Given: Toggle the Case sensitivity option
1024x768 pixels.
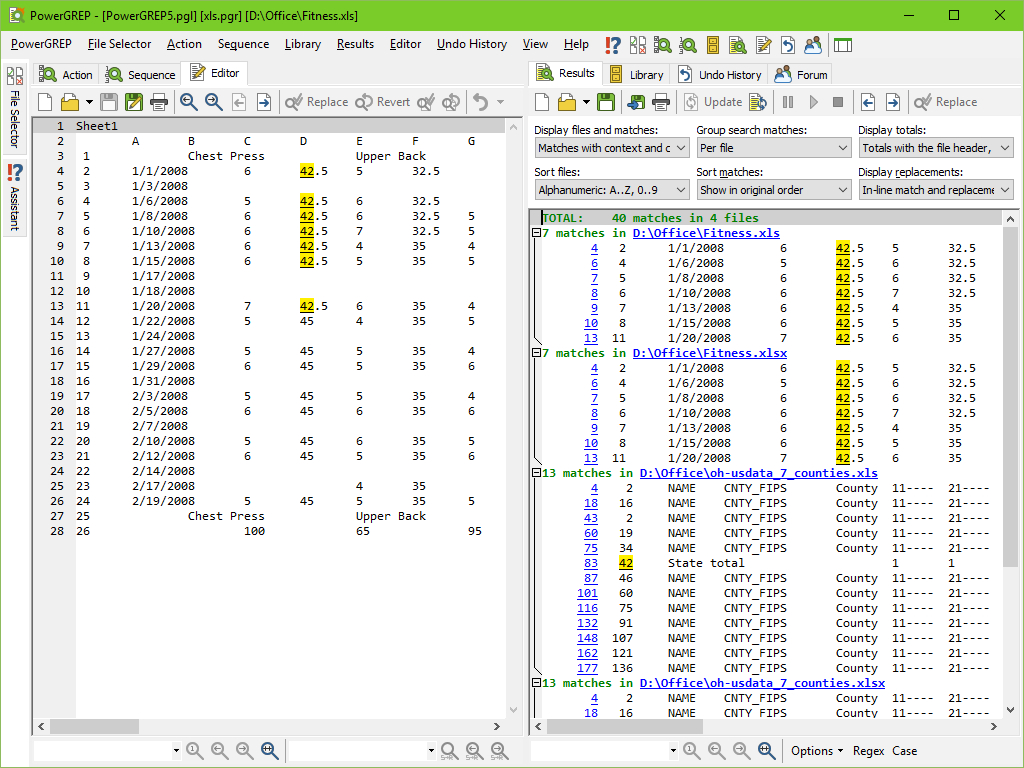Looking at the screenshot, I should coord(904,751).
